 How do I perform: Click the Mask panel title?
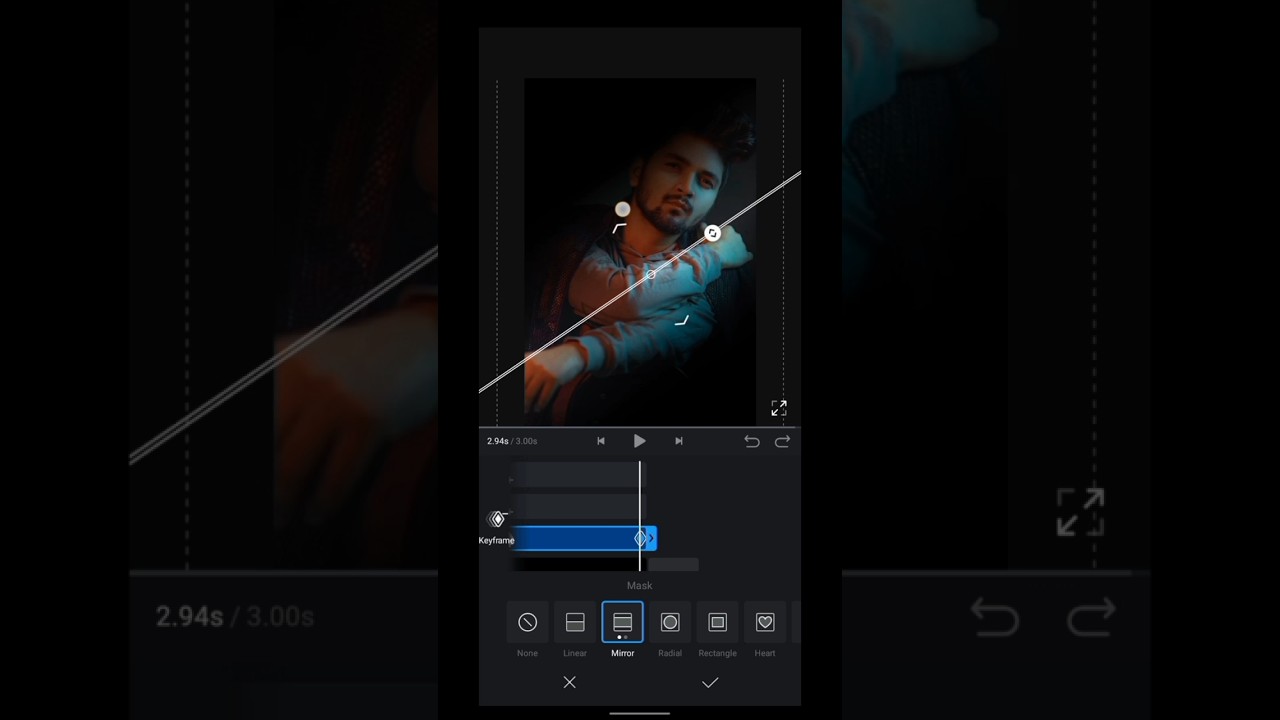639,586
